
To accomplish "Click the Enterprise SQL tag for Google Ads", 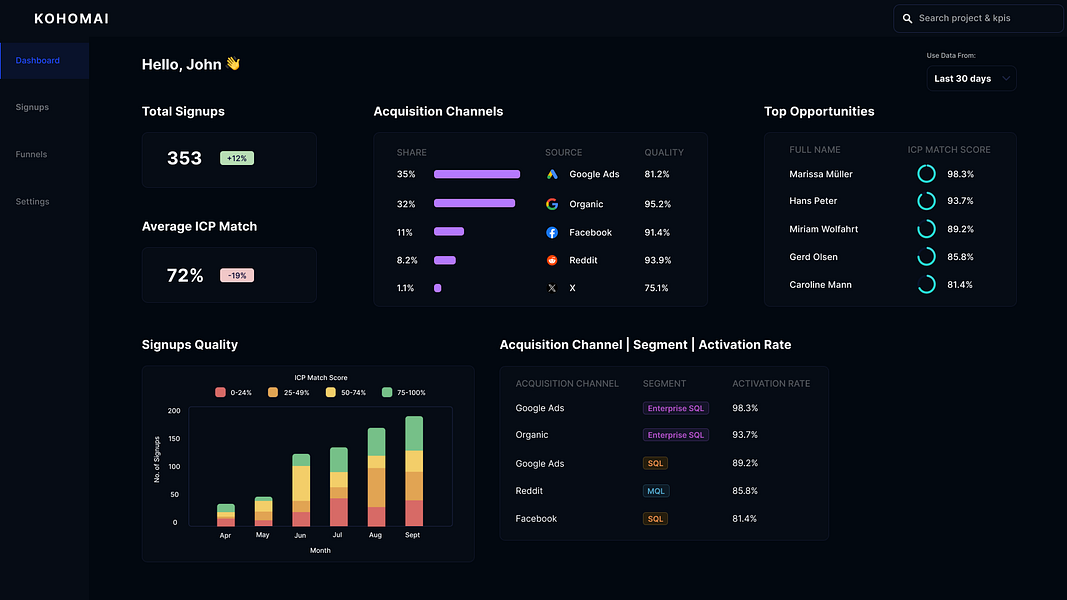I will click(x=676, y=408).
